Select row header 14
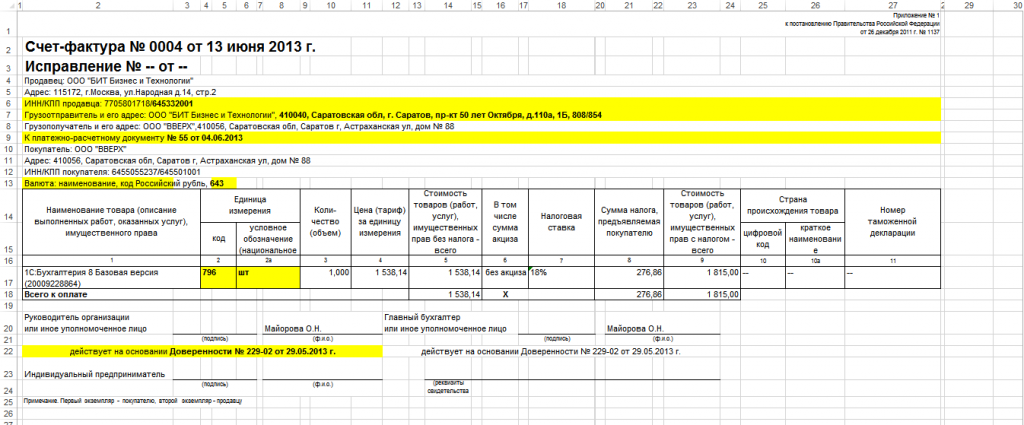The height and width of the screenshot is (425, 1024). [x=8, y=215]
